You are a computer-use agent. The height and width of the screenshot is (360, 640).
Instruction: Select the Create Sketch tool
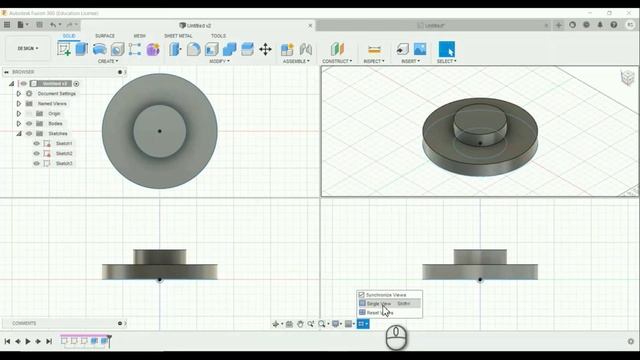[x=64, y=49]
